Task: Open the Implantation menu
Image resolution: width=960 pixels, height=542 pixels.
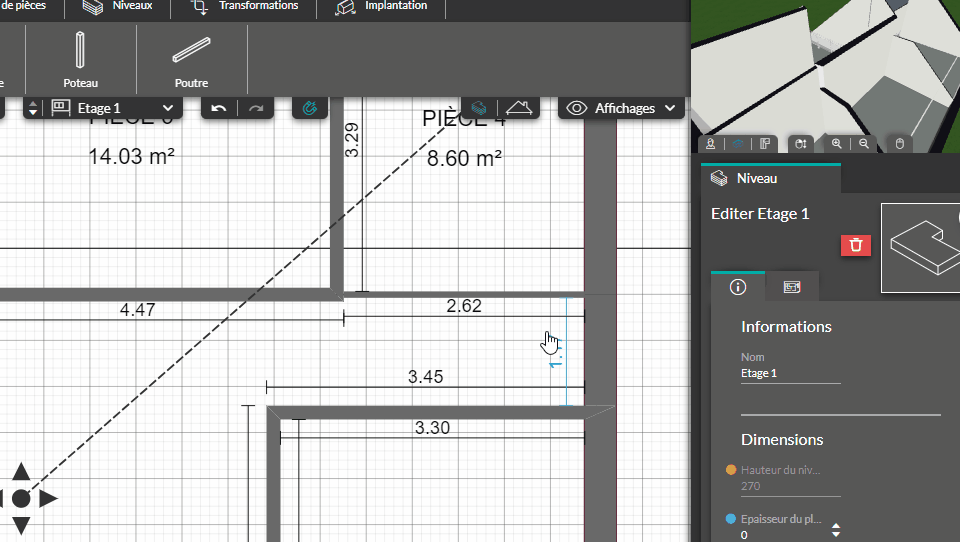Action: [383, 7]
